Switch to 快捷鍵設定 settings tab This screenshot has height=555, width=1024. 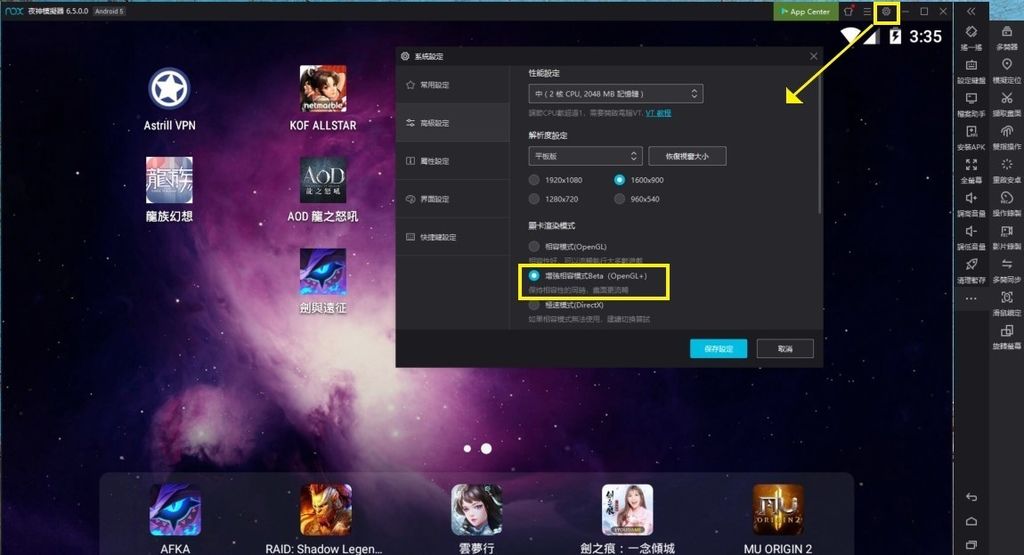(453, 236)
